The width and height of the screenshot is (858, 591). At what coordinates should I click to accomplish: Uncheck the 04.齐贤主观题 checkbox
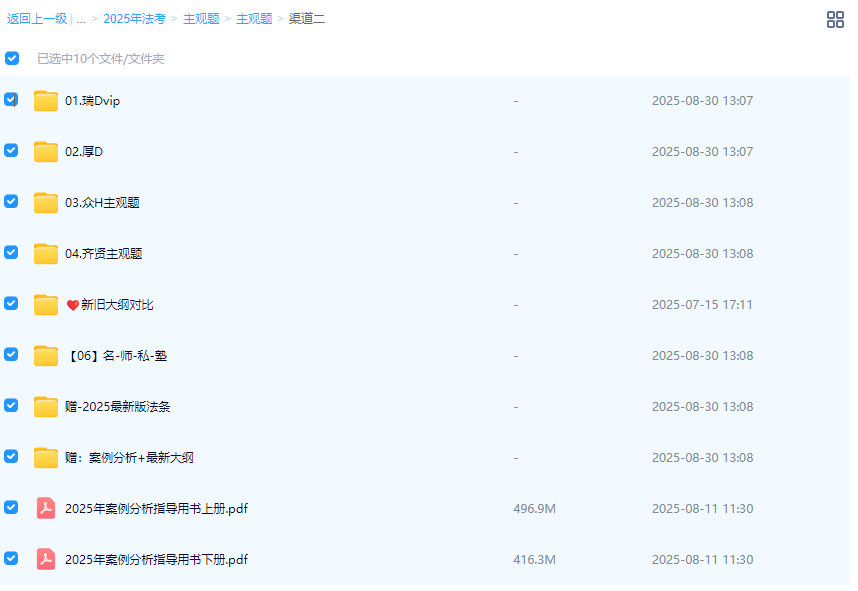click(x=11, y=252)
